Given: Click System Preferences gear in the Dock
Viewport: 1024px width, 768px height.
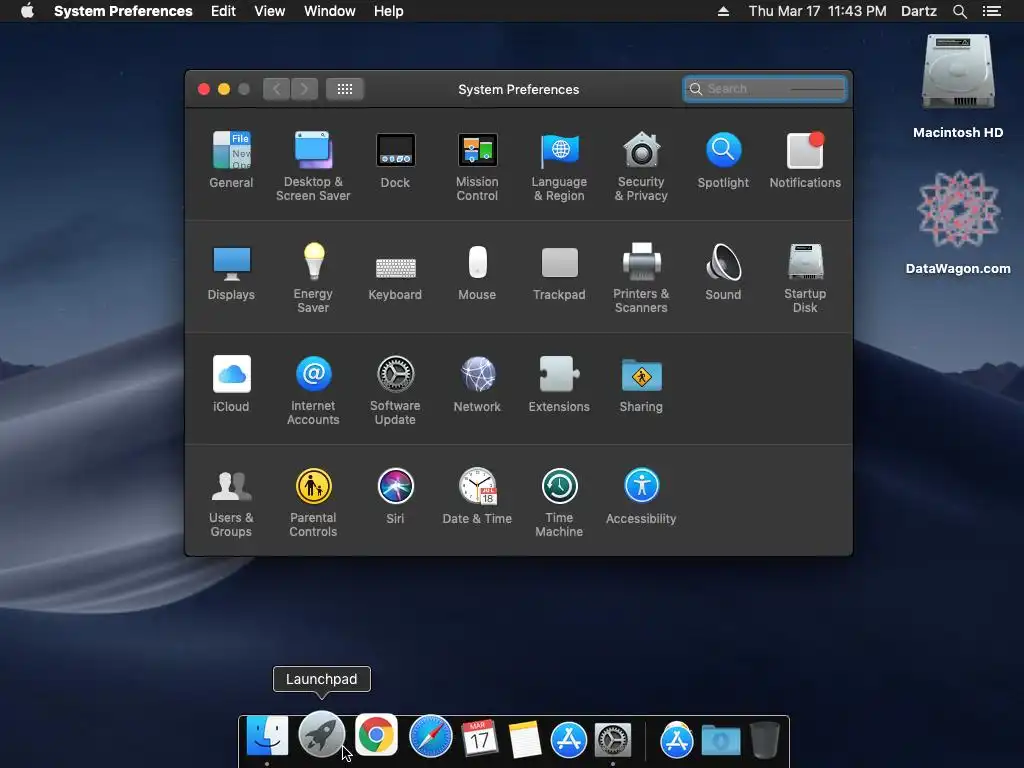Looking at the screenshot, I should [613, 740].
